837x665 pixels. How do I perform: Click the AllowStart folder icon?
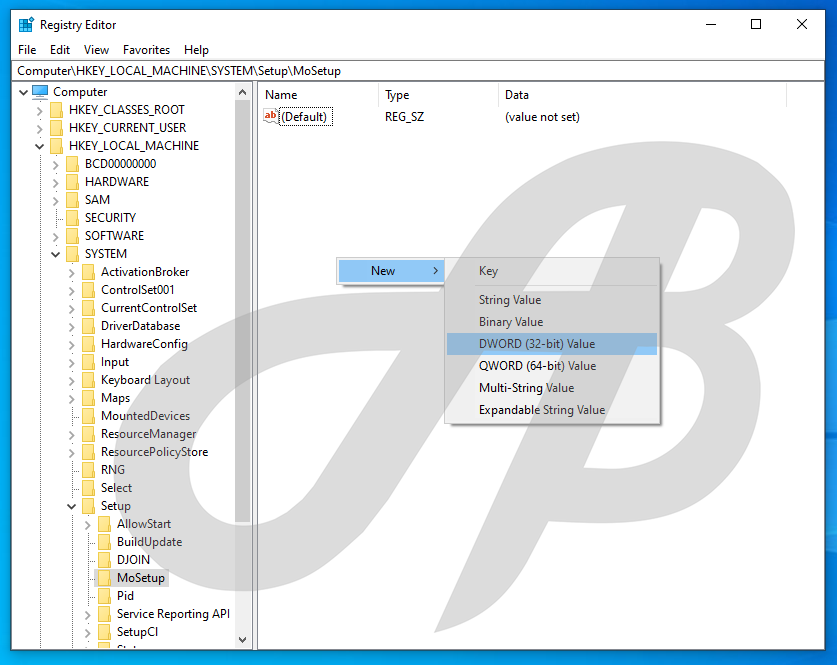tap(105, 524)
